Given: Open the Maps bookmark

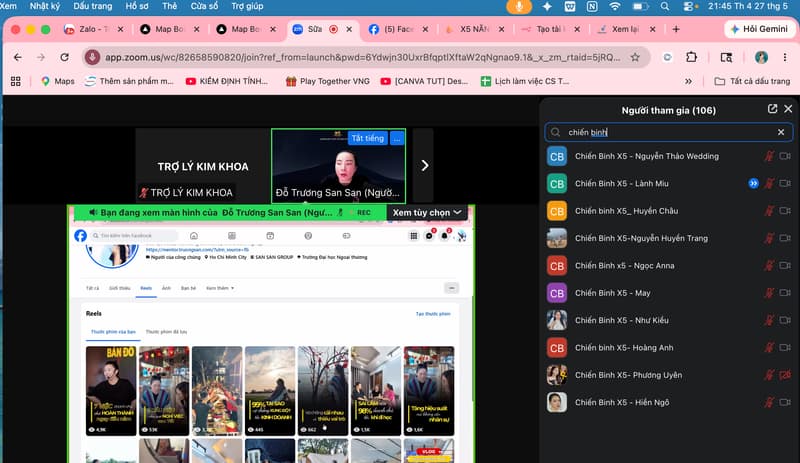Looking at the screenshot, I should pyautogui.click(x=58, y=81).
